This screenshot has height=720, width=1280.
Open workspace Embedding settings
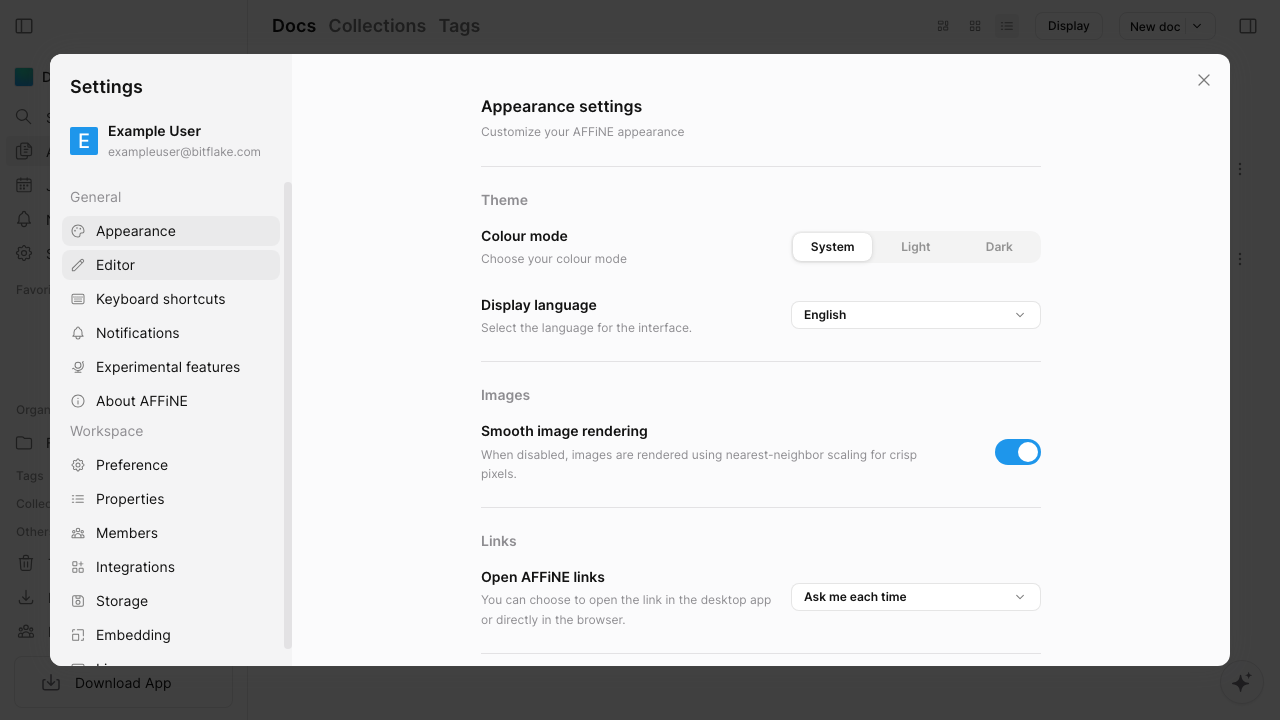(171, 635)
